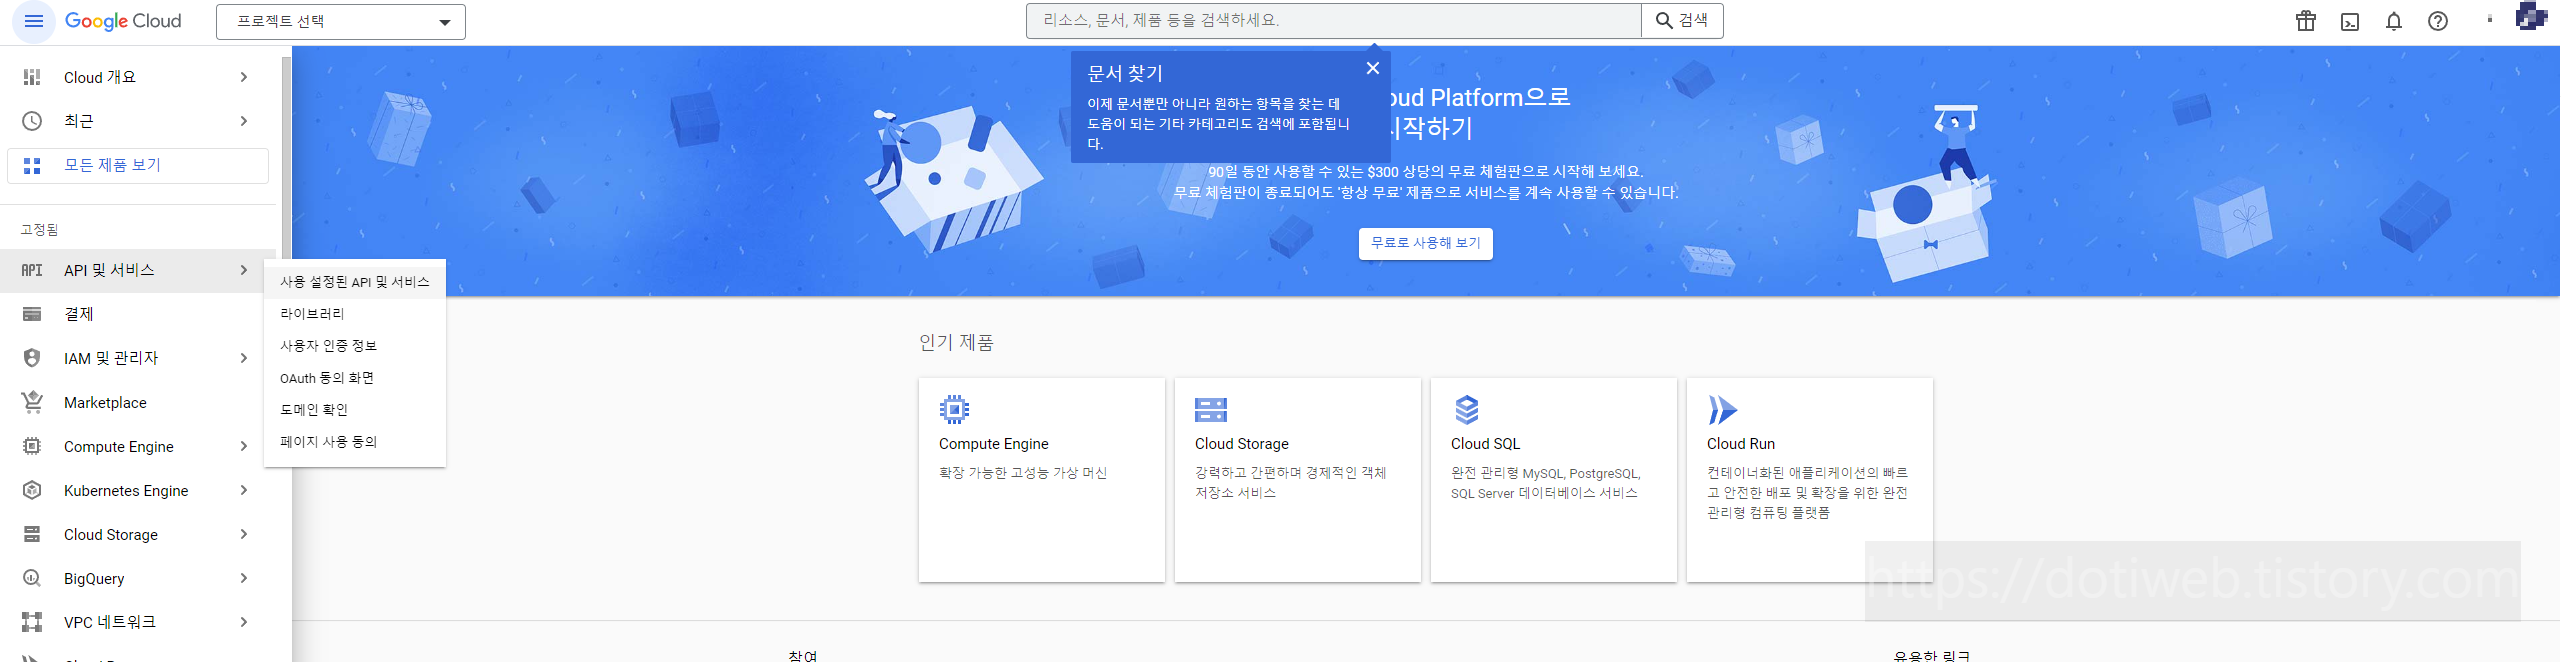Image resolution: width=2561 pixels, height=662 pixels.
Task: Focus the resource search input field
Action: pyautogui.click(x=1333, y=21)
